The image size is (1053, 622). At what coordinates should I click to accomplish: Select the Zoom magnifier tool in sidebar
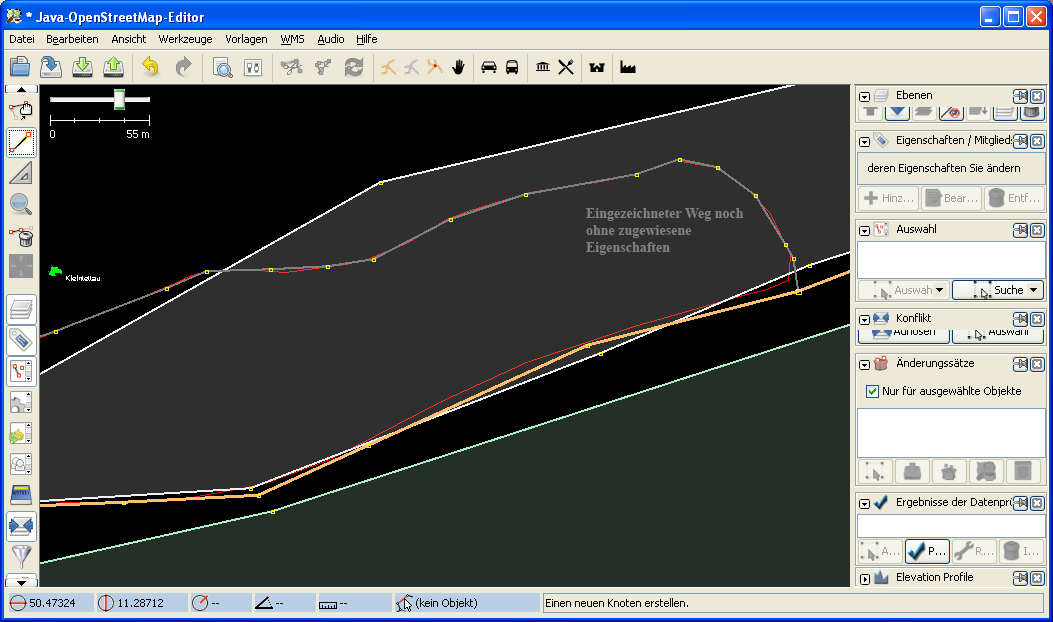(x=21, y=204)
